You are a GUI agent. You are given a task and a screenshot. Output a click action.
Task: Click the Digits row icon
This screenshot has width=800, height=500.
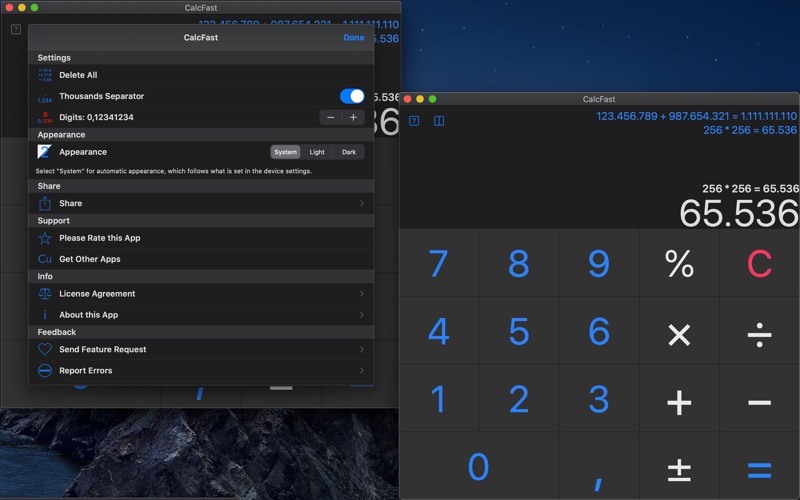click(45, 117)
